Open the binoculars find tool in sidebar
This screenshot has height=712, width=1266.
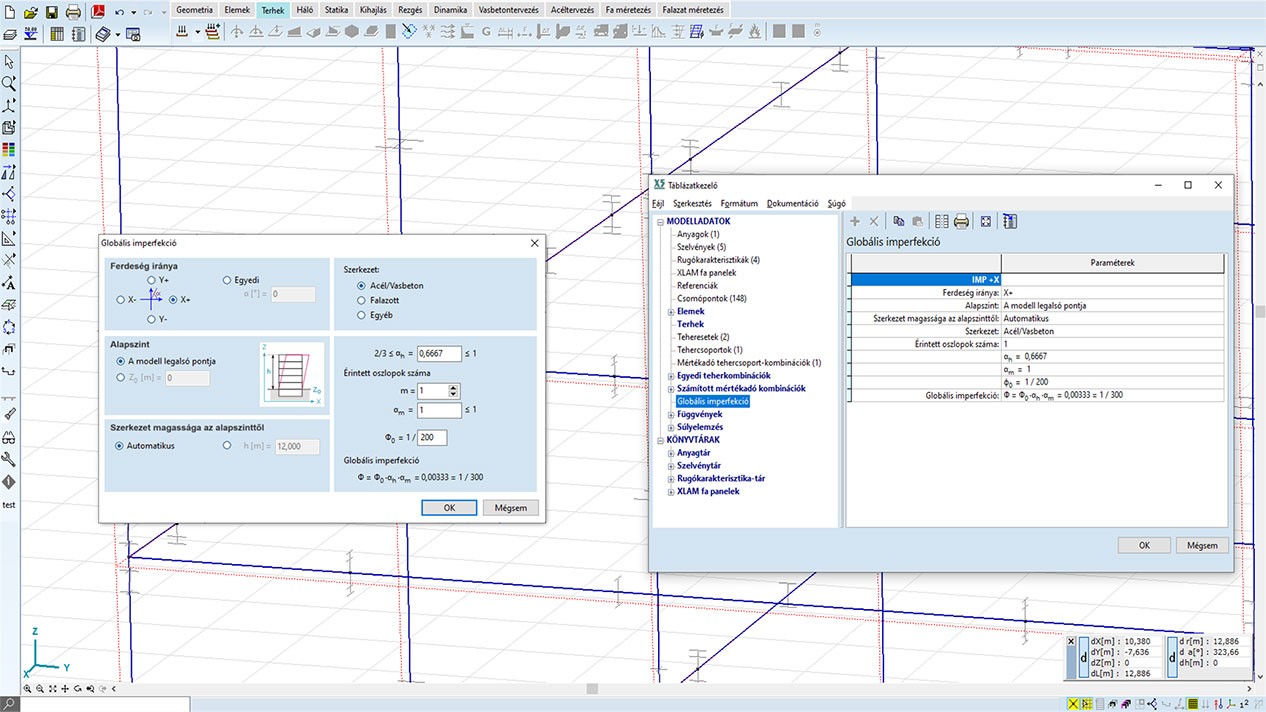(x=9, y=437)
